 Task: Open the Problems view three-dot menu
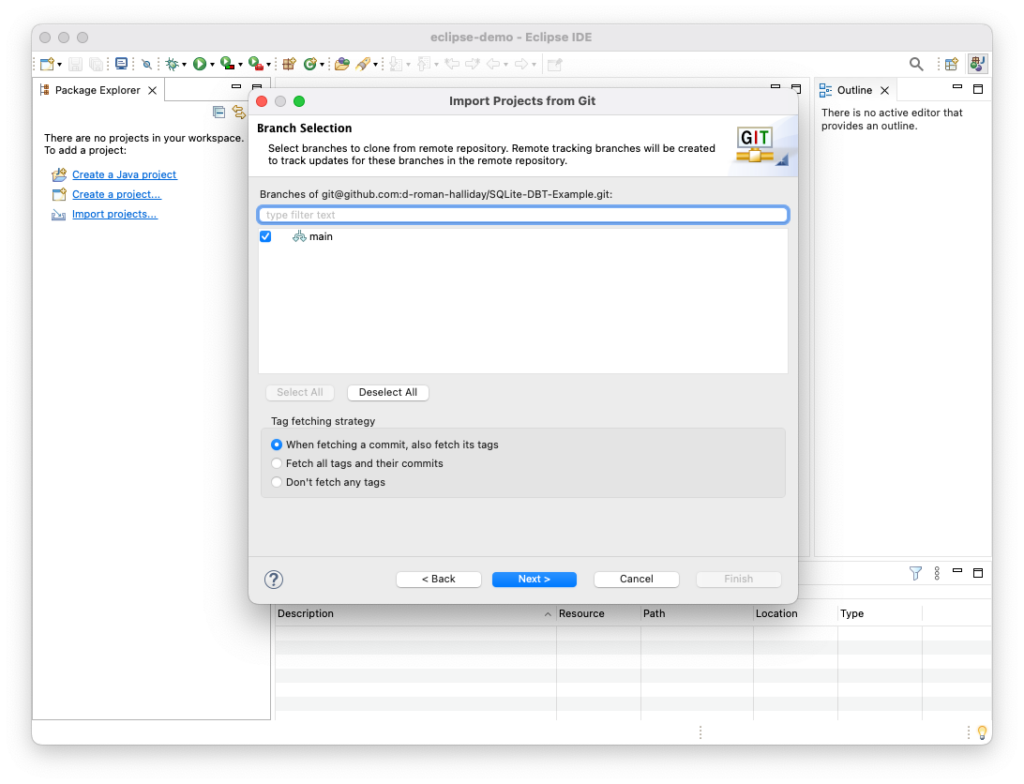tap(937, 573)
